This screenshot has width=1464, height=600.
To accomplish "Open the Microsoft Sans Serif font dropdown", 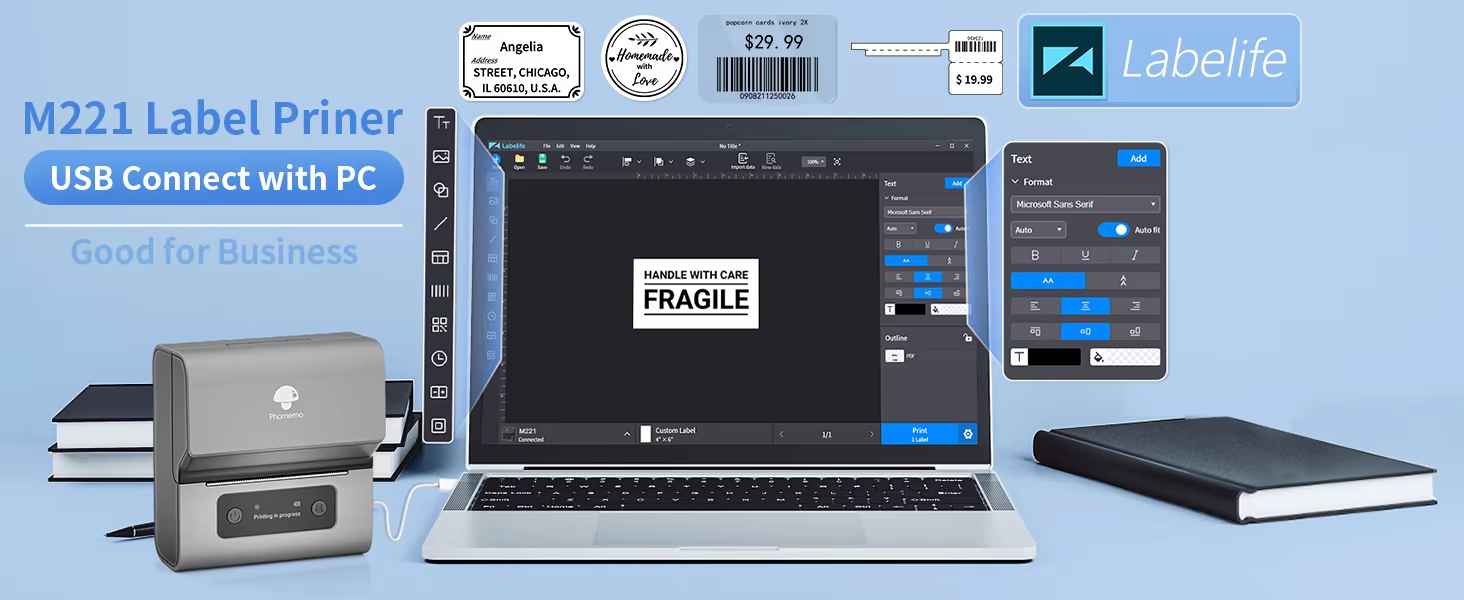I will coord(1085,204).
